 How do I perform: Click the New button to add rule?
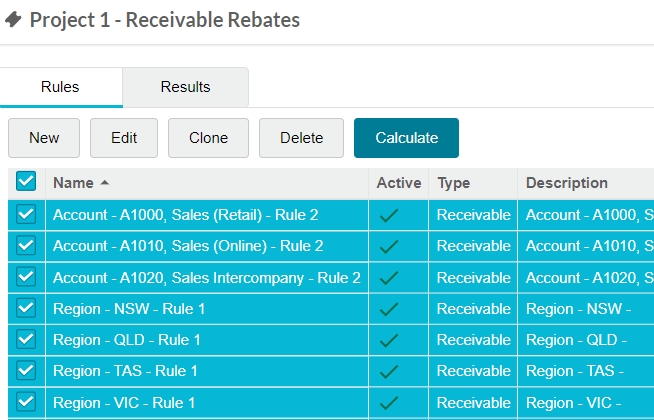coord(44,138)
